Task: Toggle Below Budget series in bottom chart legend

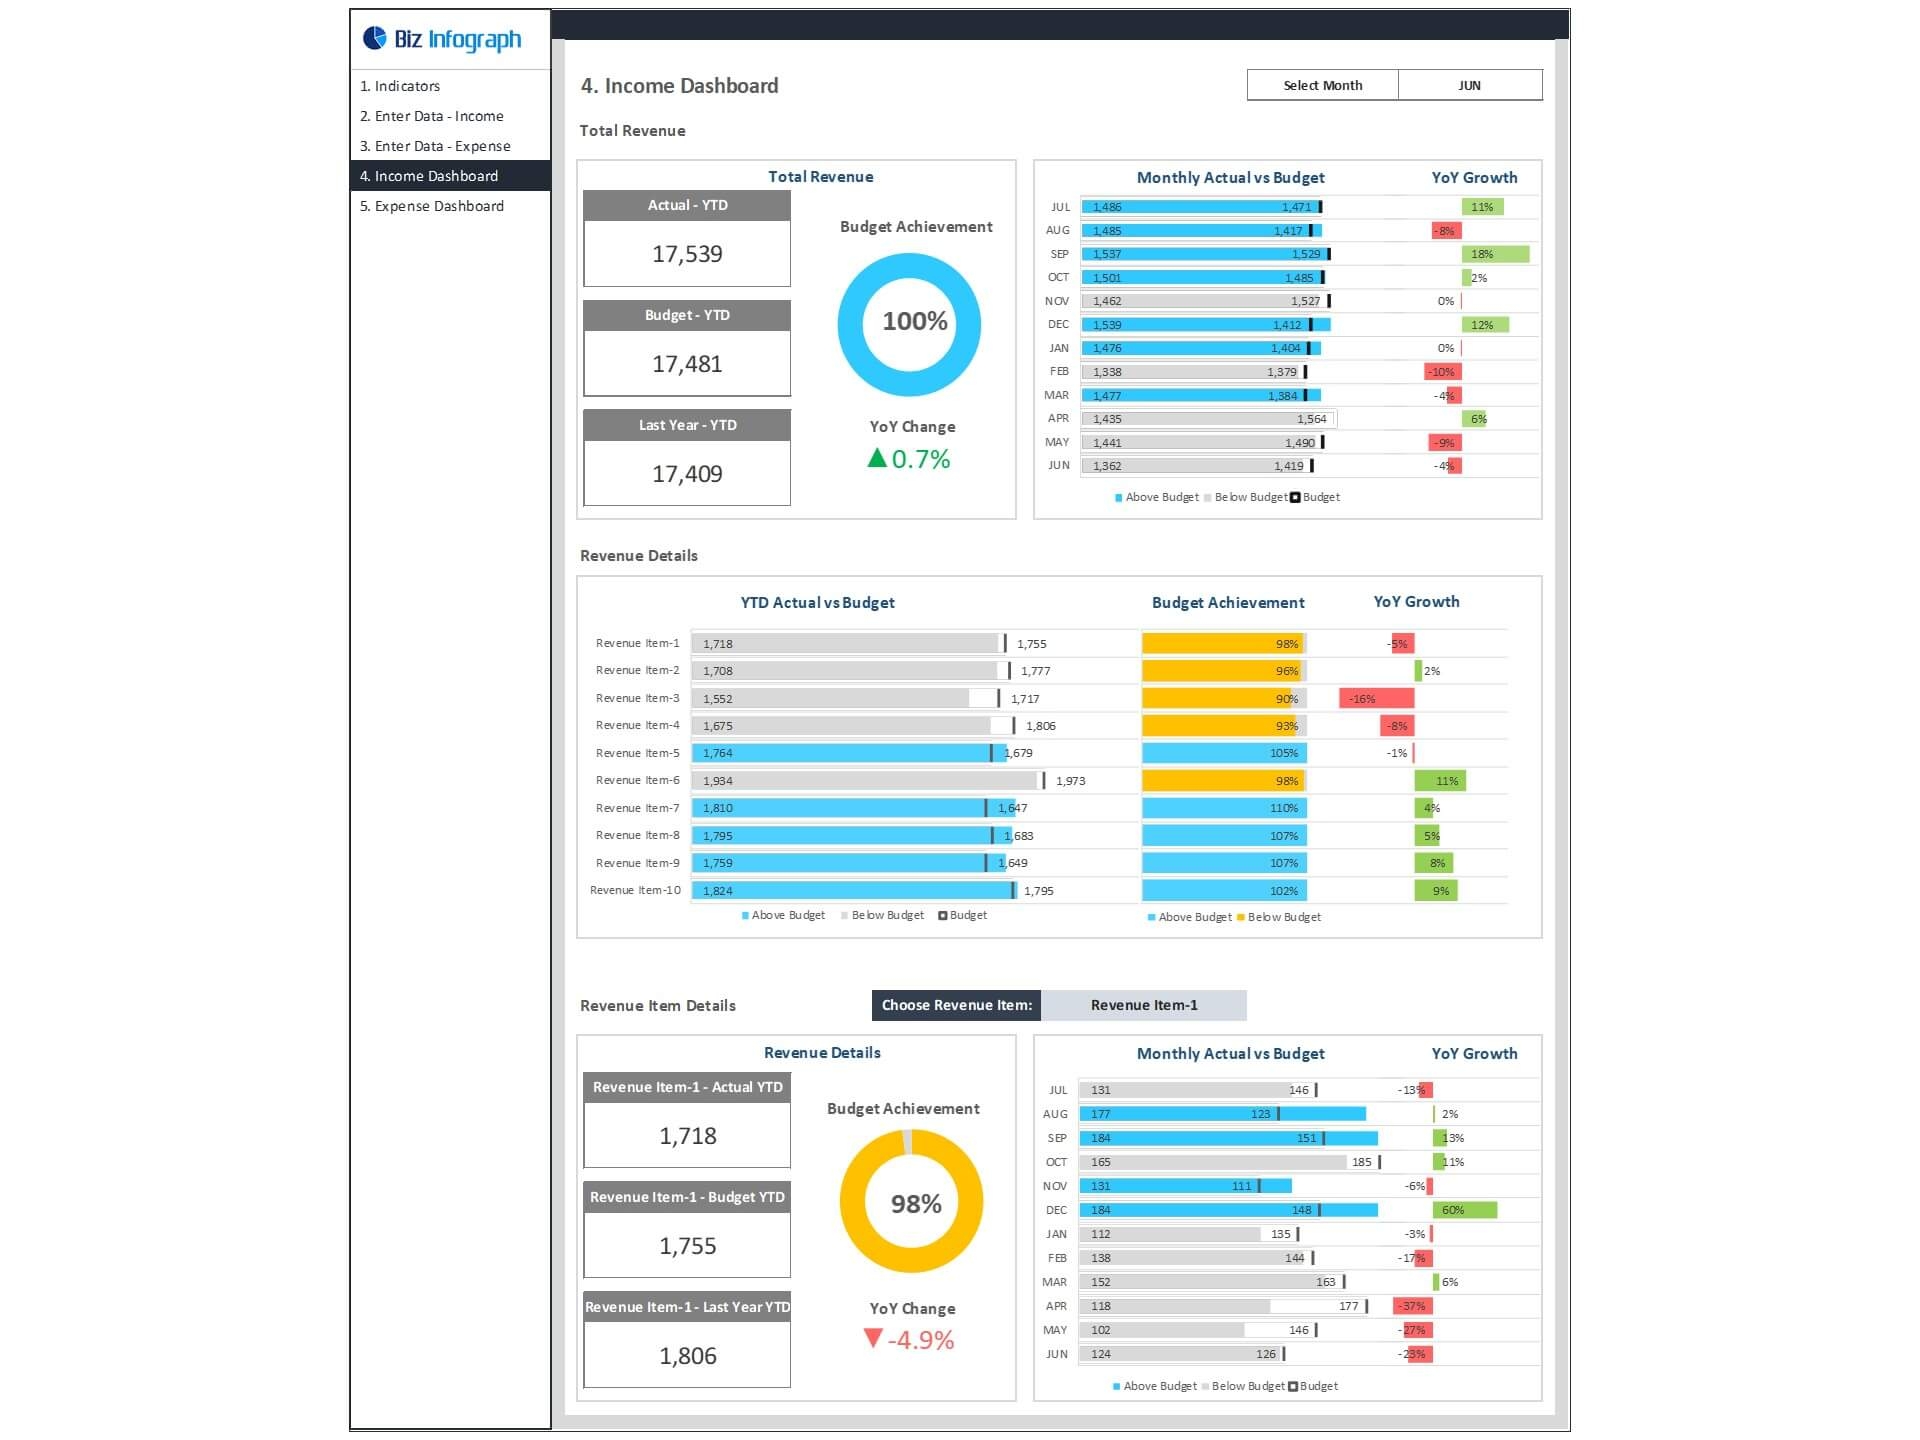Action: click(1206, 1387)
